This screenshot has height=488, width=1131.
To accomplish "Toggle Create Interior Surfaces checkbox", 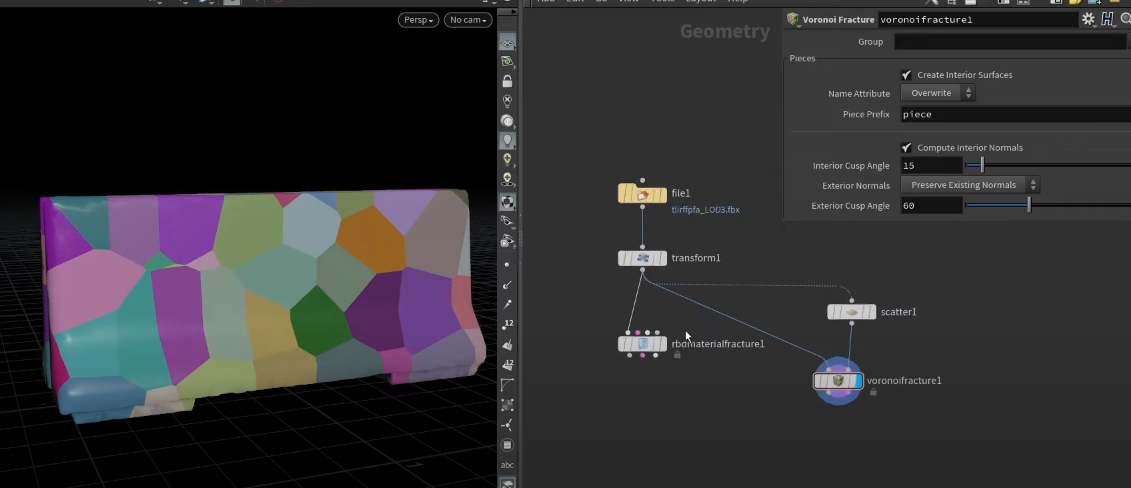I will click(907, 75).
